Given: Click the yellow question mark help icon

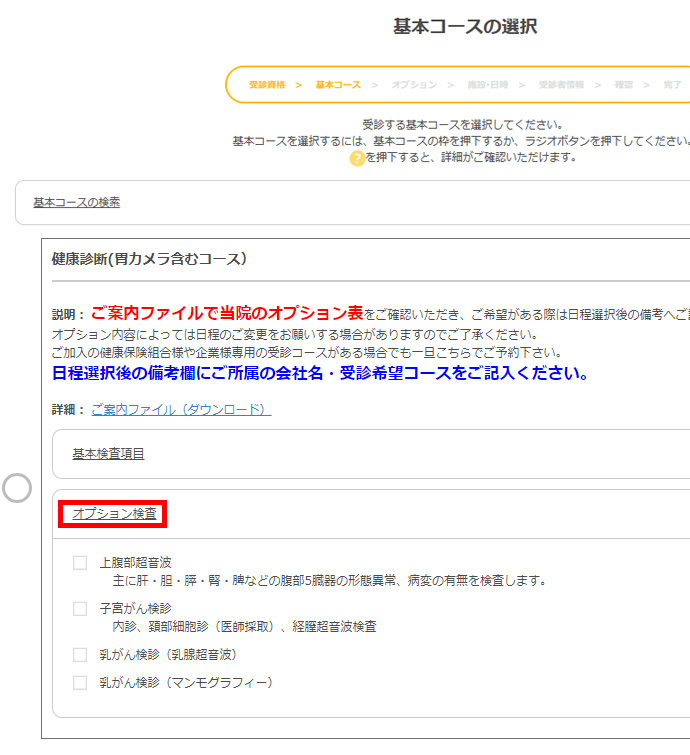Looking at the screenshot, I should (357, 158).
